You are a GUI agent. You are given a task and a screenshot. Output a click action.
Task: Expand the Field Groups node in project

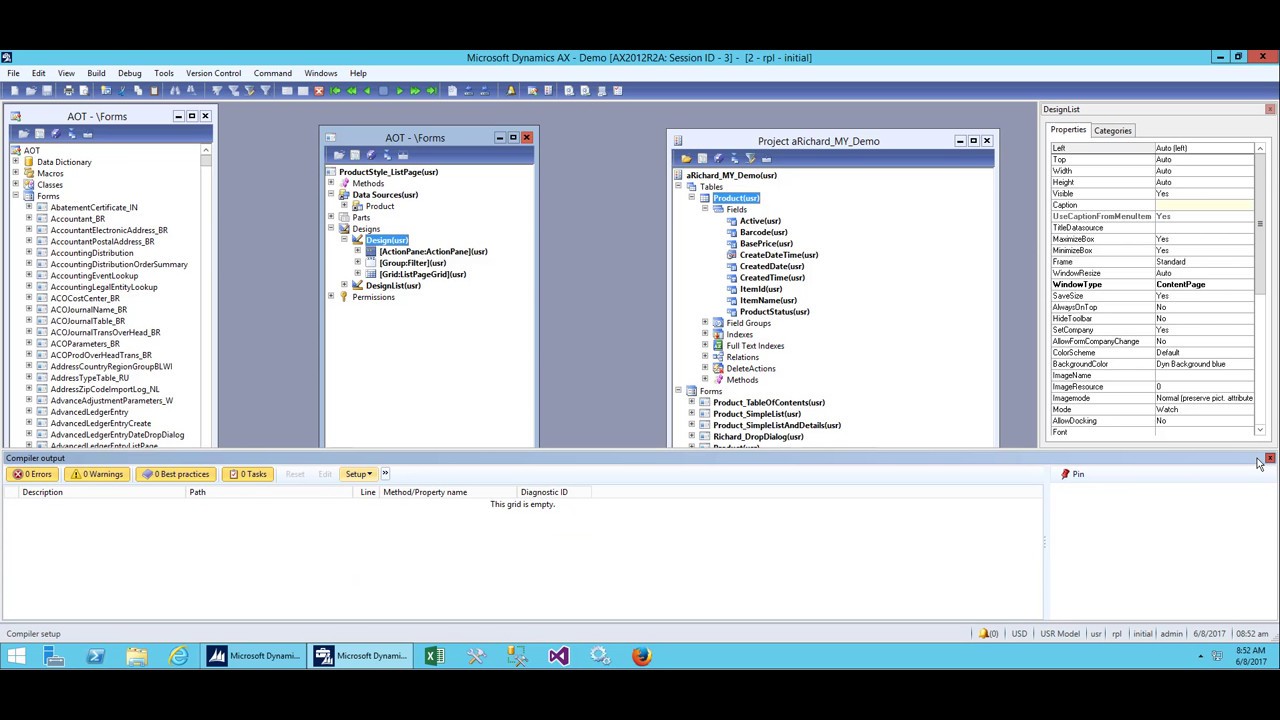pyautogui.click(x=705, y=323)
